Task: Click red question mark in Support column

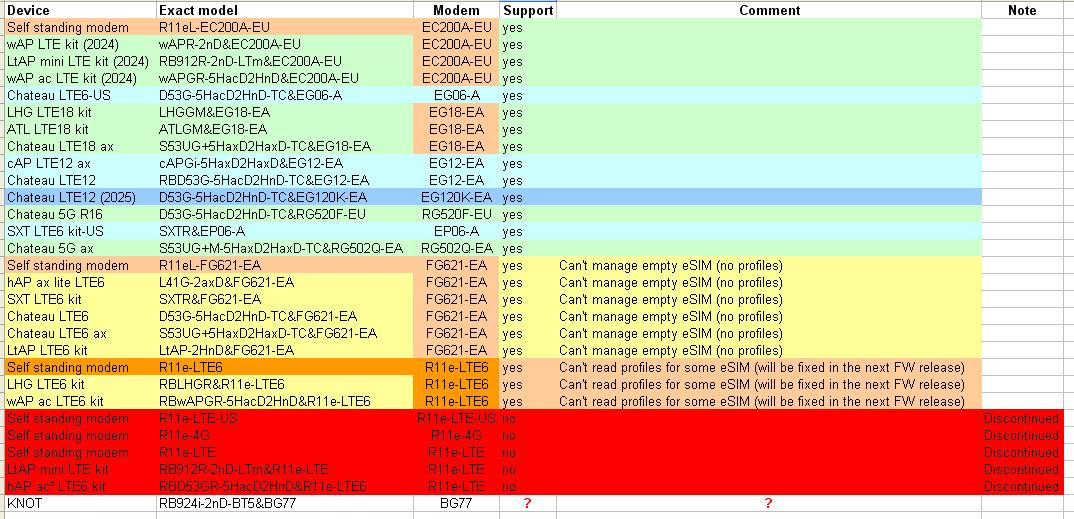Action: (x=527, y=504)
